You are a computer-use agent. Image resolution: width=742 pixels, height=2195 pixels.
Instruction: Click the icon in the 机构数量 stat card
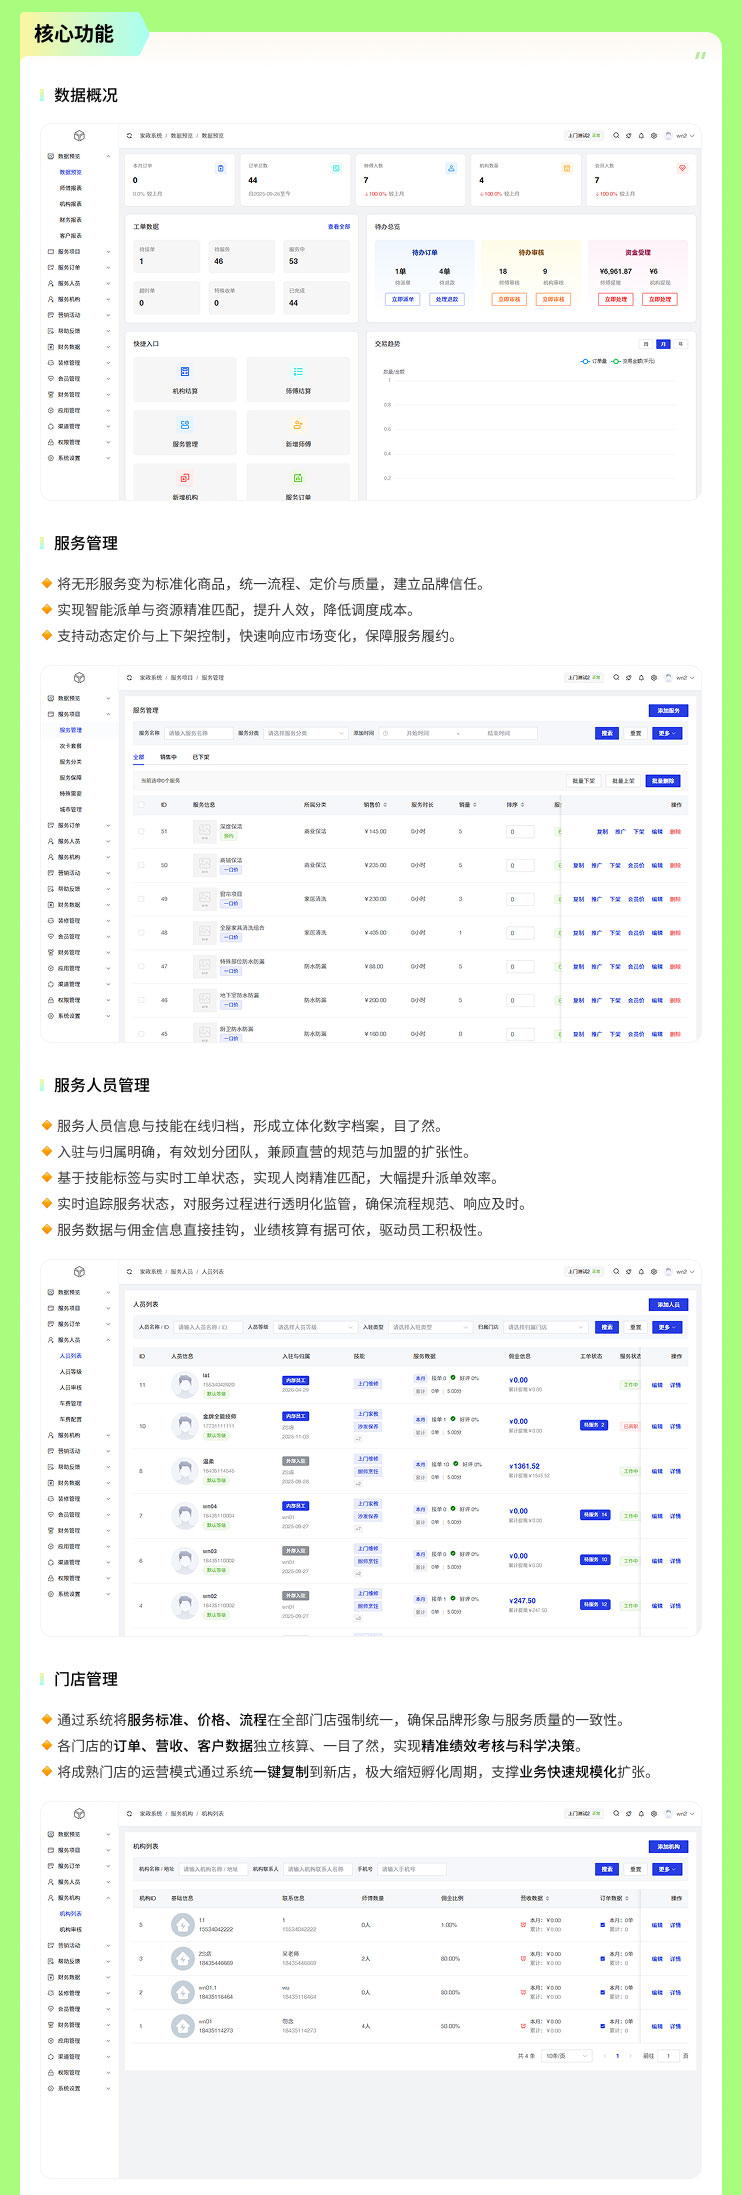(567, 168)
